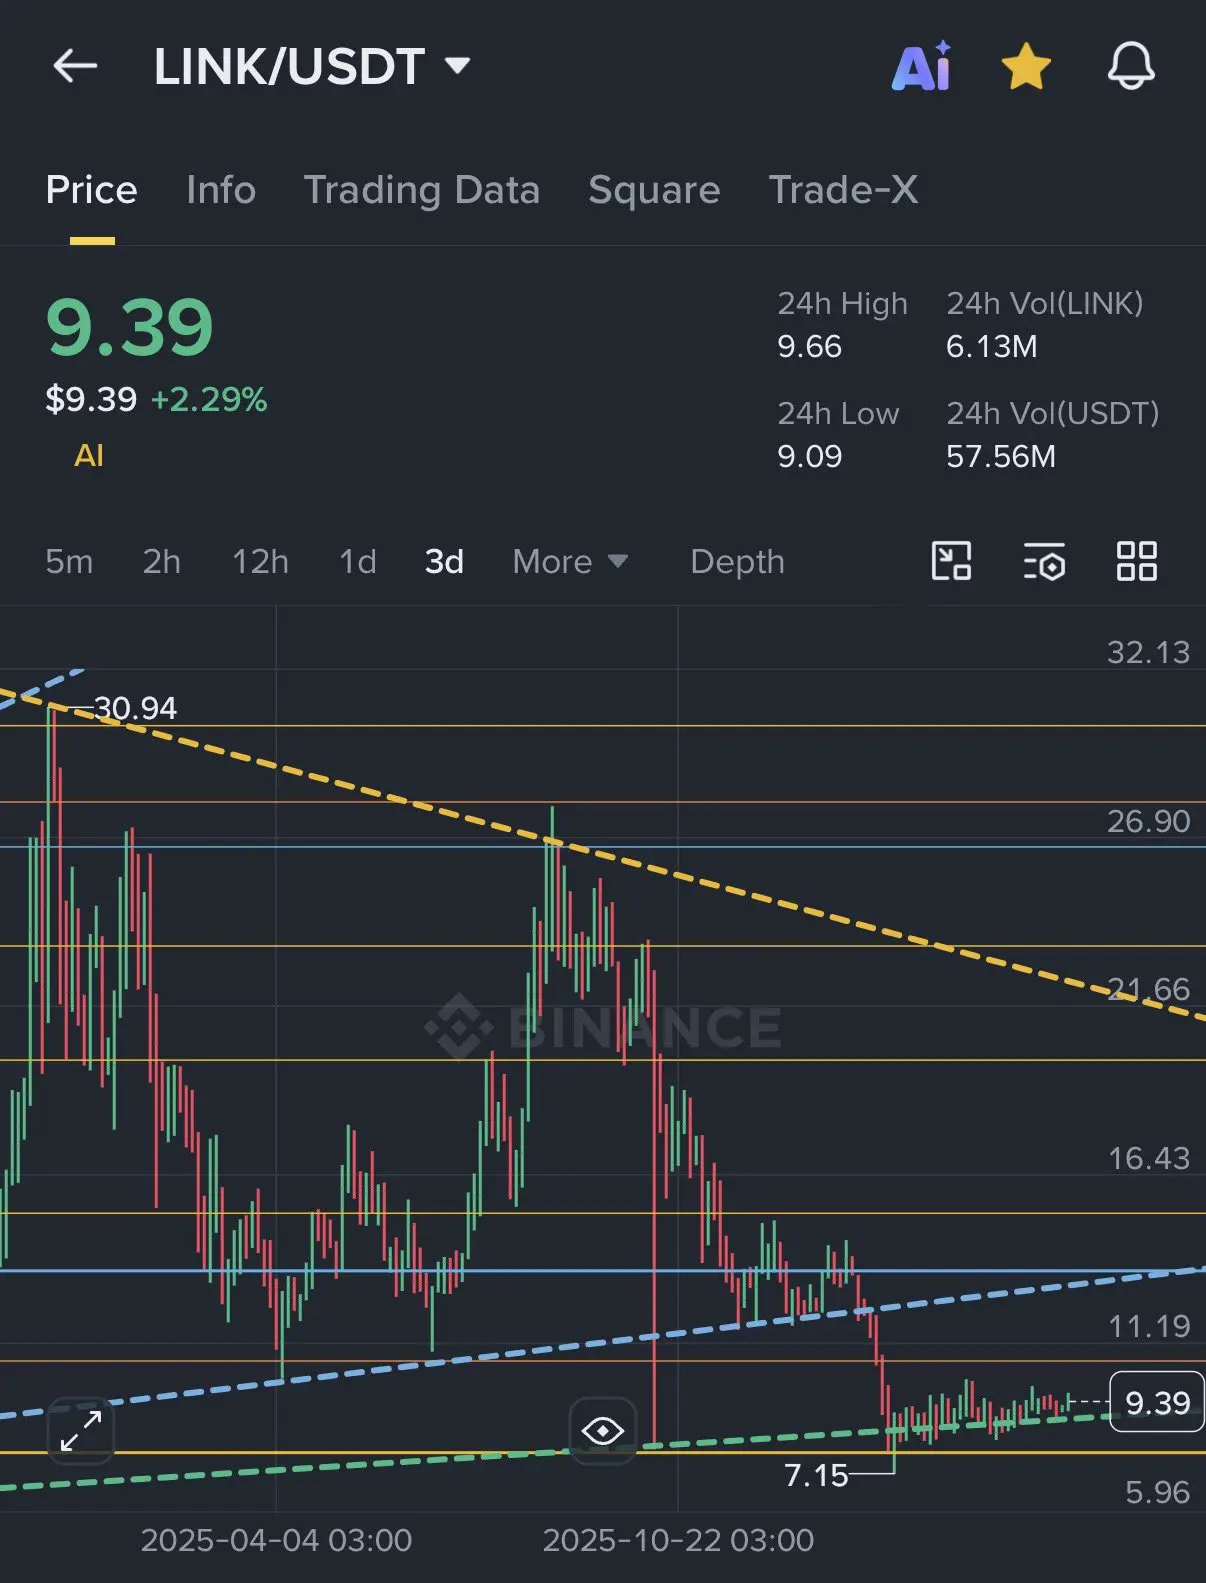This screenshot has height=1583, width=1206.
Task: Select the 2h chart interval
Action: [x=162, y=562]
